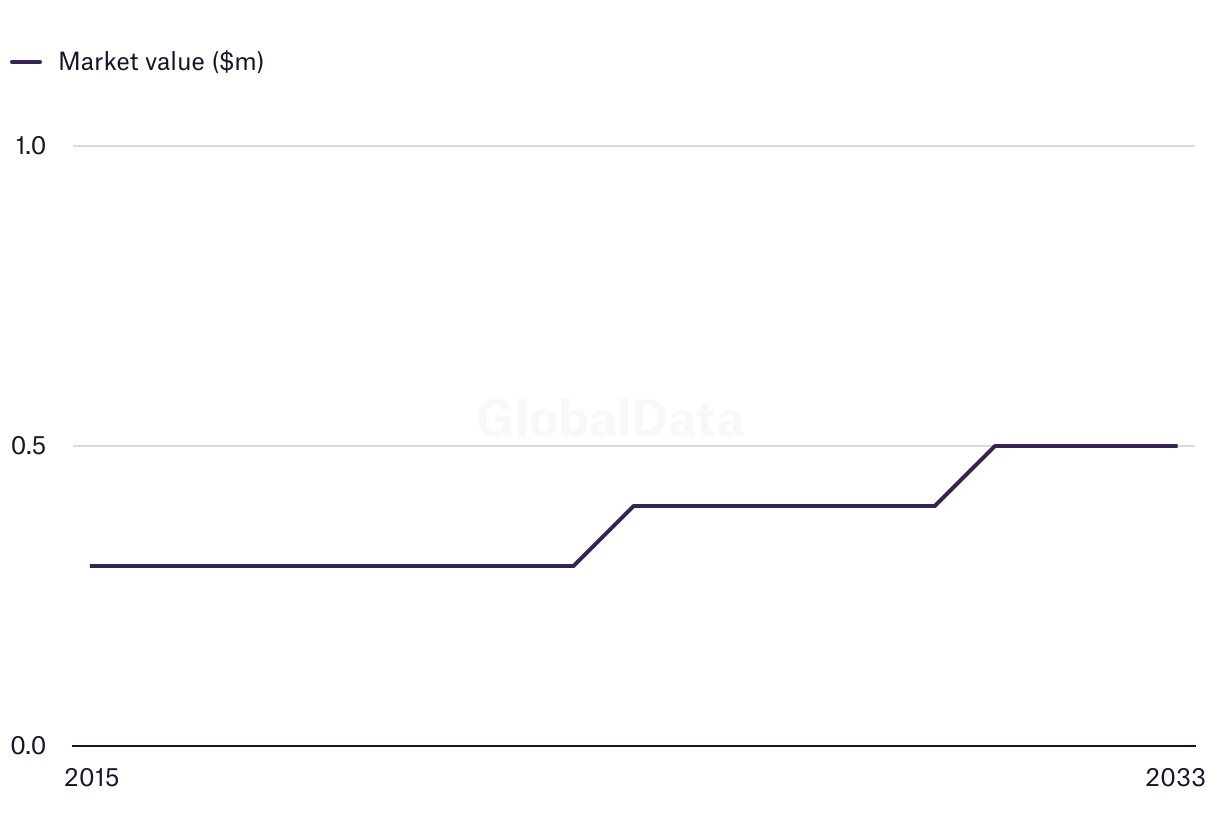Screen dimensions: 1220x836
Task: Click the 2015 x-axis label
Action: click(91, 778)
